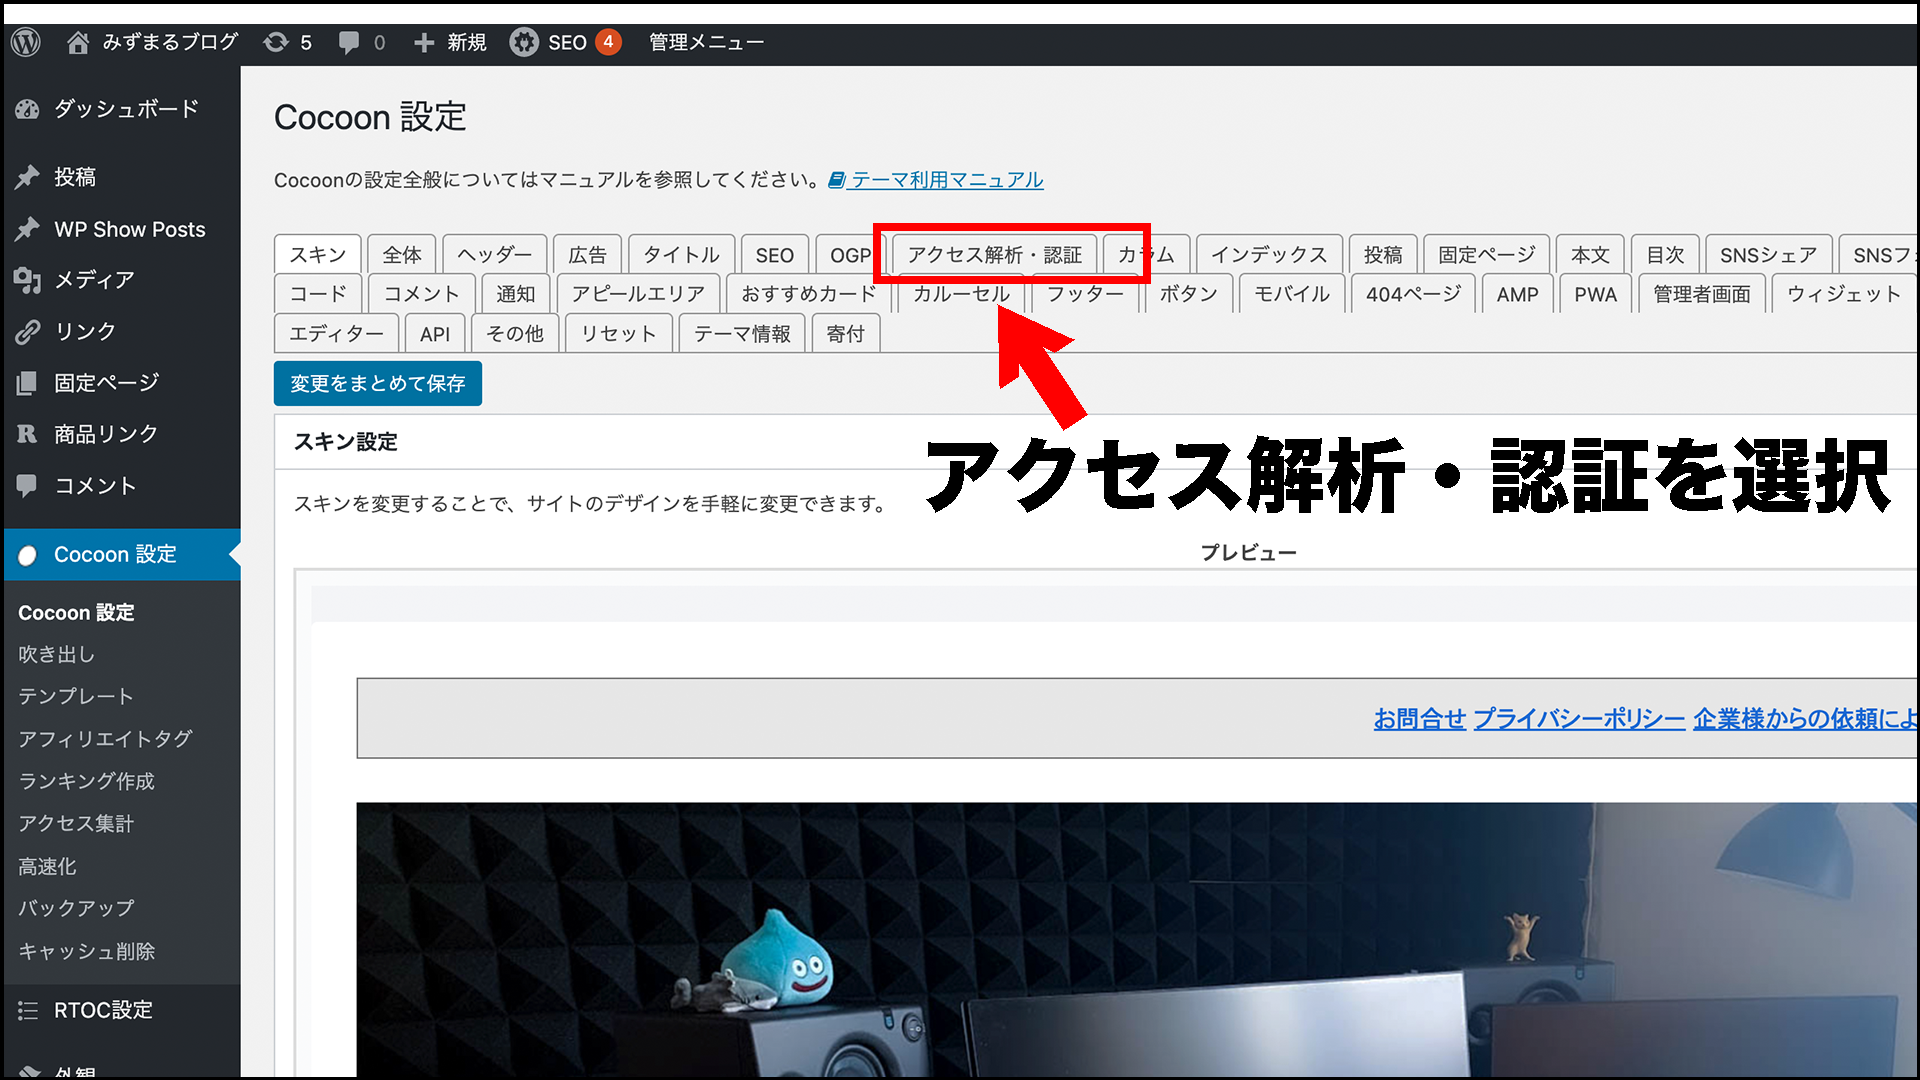Select the ヘッダー tab
Viewport: 1920px width, 1080px height.
495,255
